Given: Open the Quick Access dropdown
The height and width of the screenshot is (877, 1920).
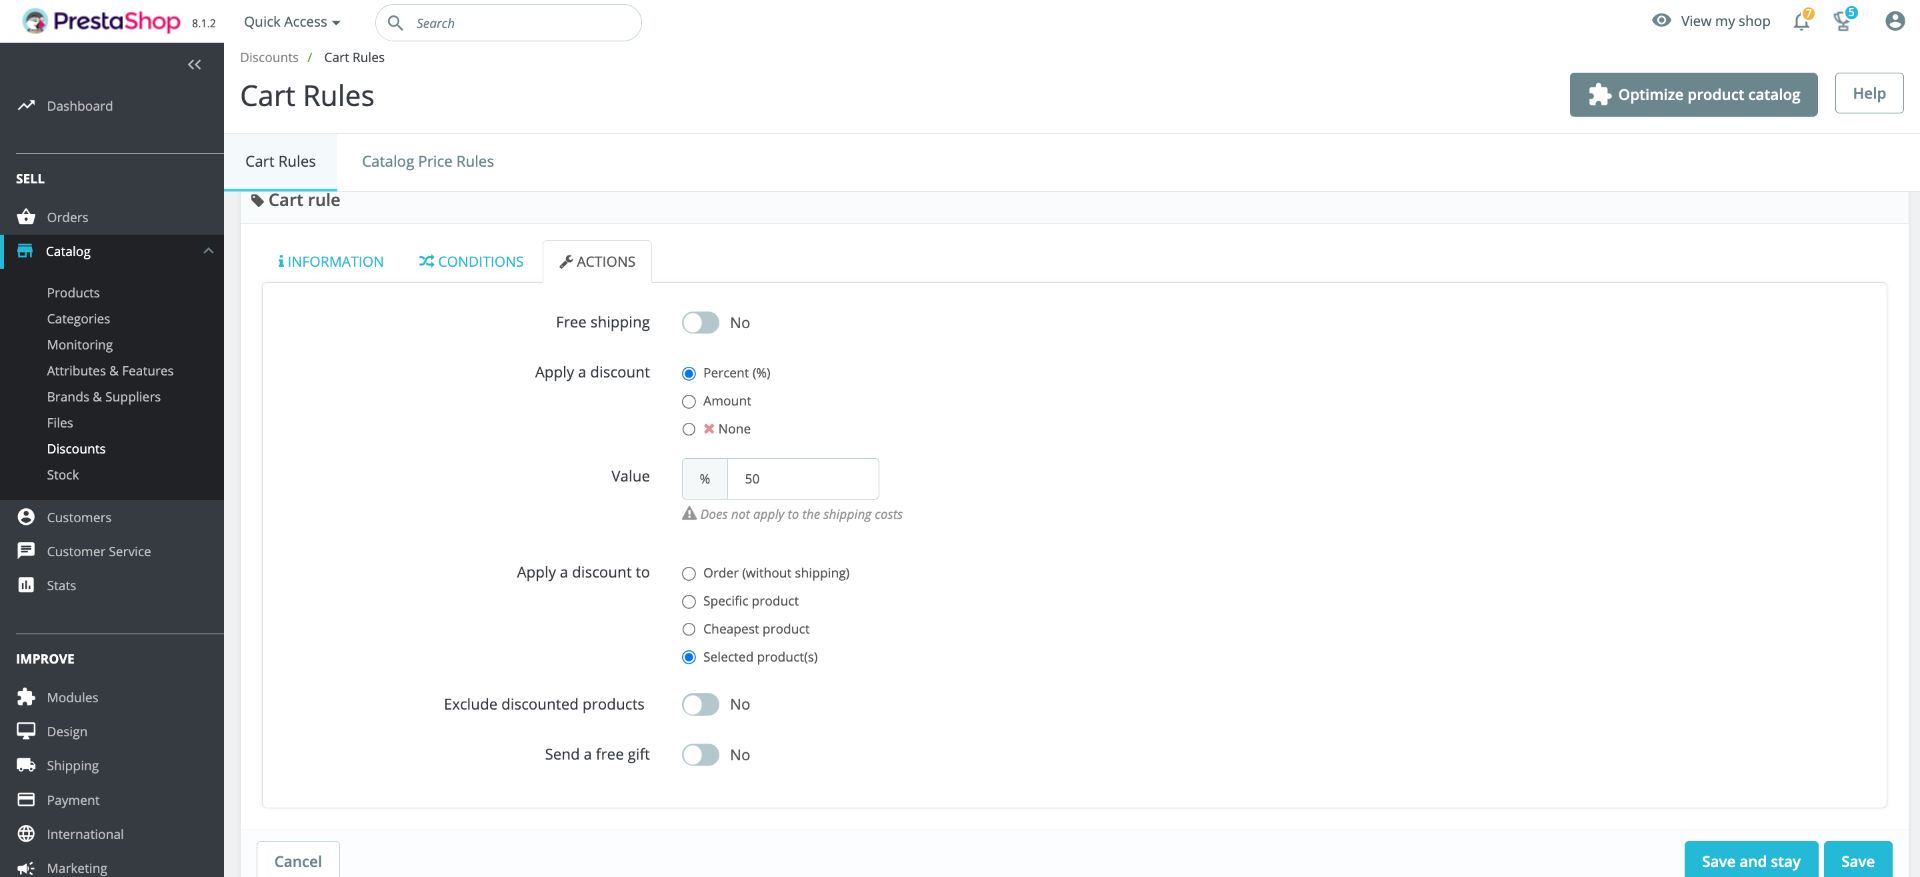Looking at the screenshot, I should coord(292,22).
